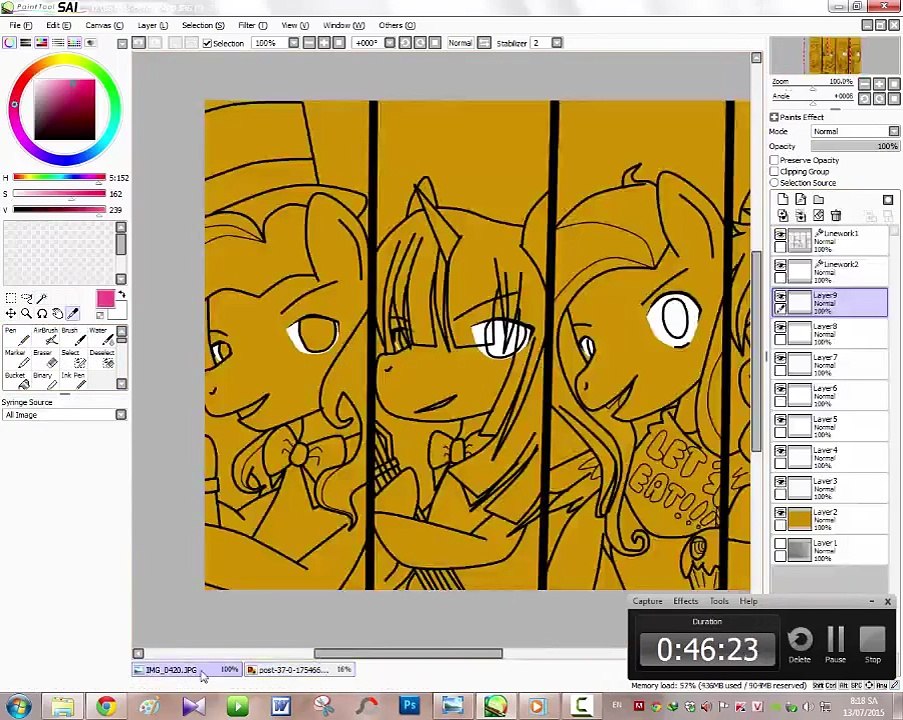Screen dimensions: 903x720
Task: Open the Canvas menu
Action: pos(104,25)
